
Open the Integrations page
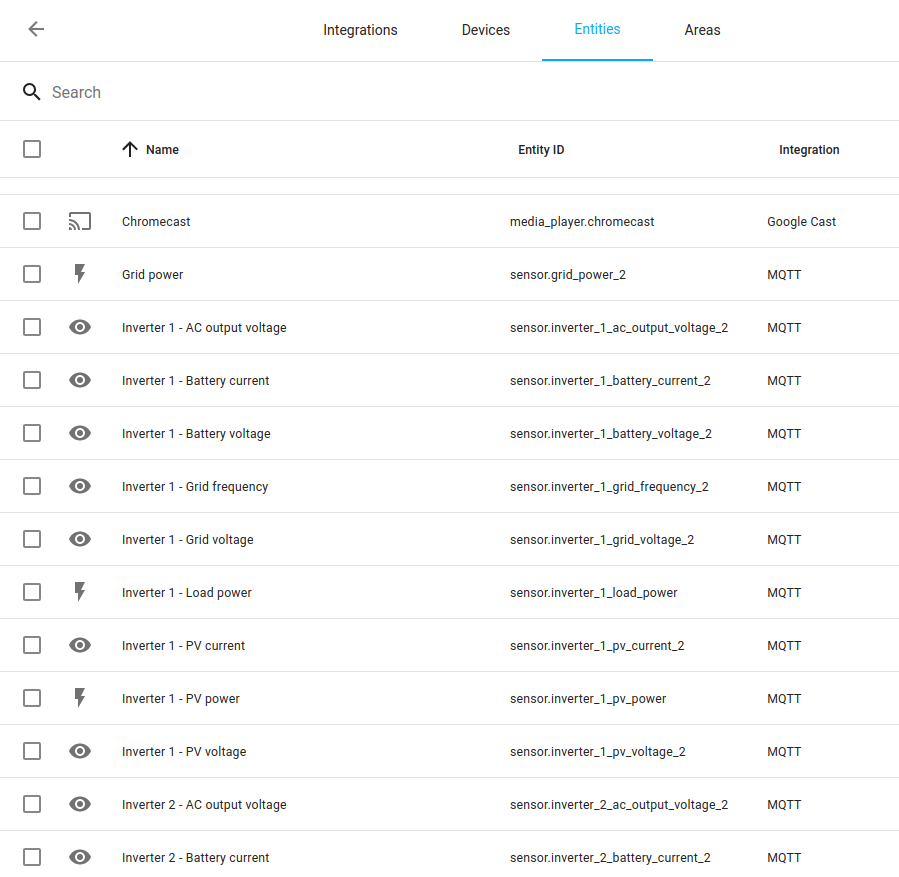[x=360, y=30]
